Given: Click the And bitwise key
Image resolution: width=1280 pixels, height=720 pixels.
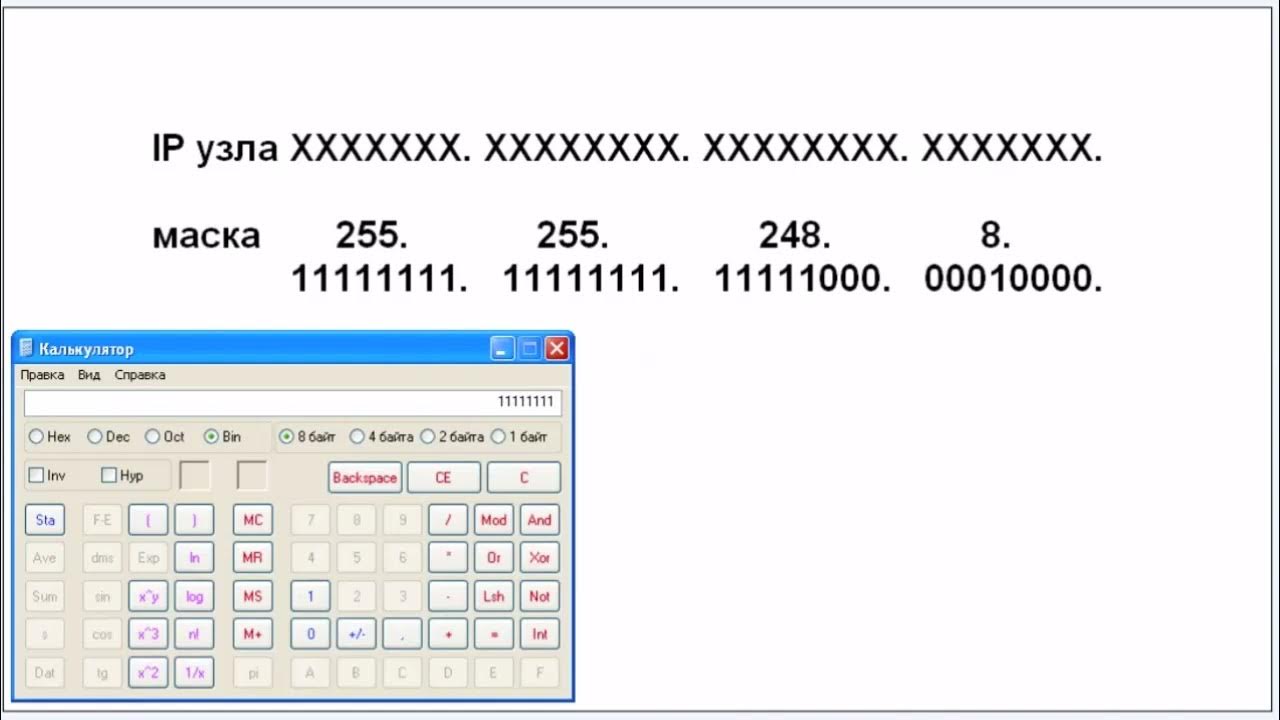Looking at the screenshot, I should 540,520.
